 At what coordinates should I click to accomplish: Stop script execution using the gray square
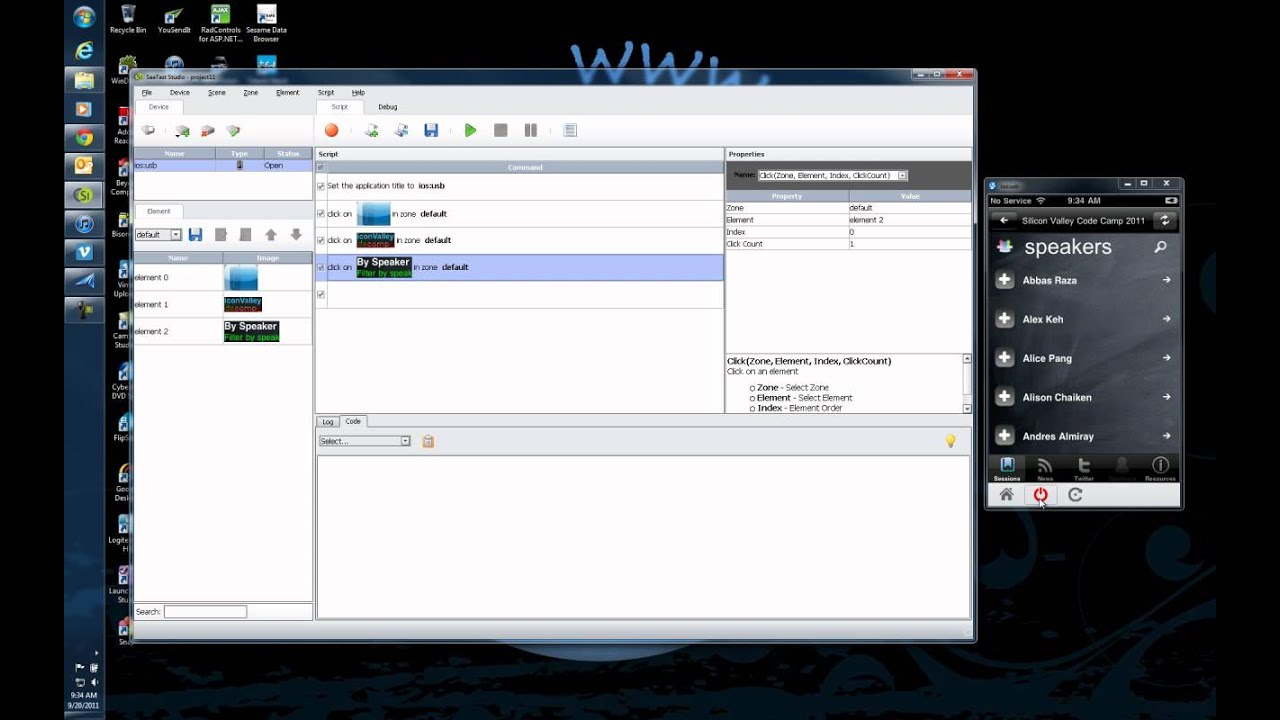(x=501, y=130)
